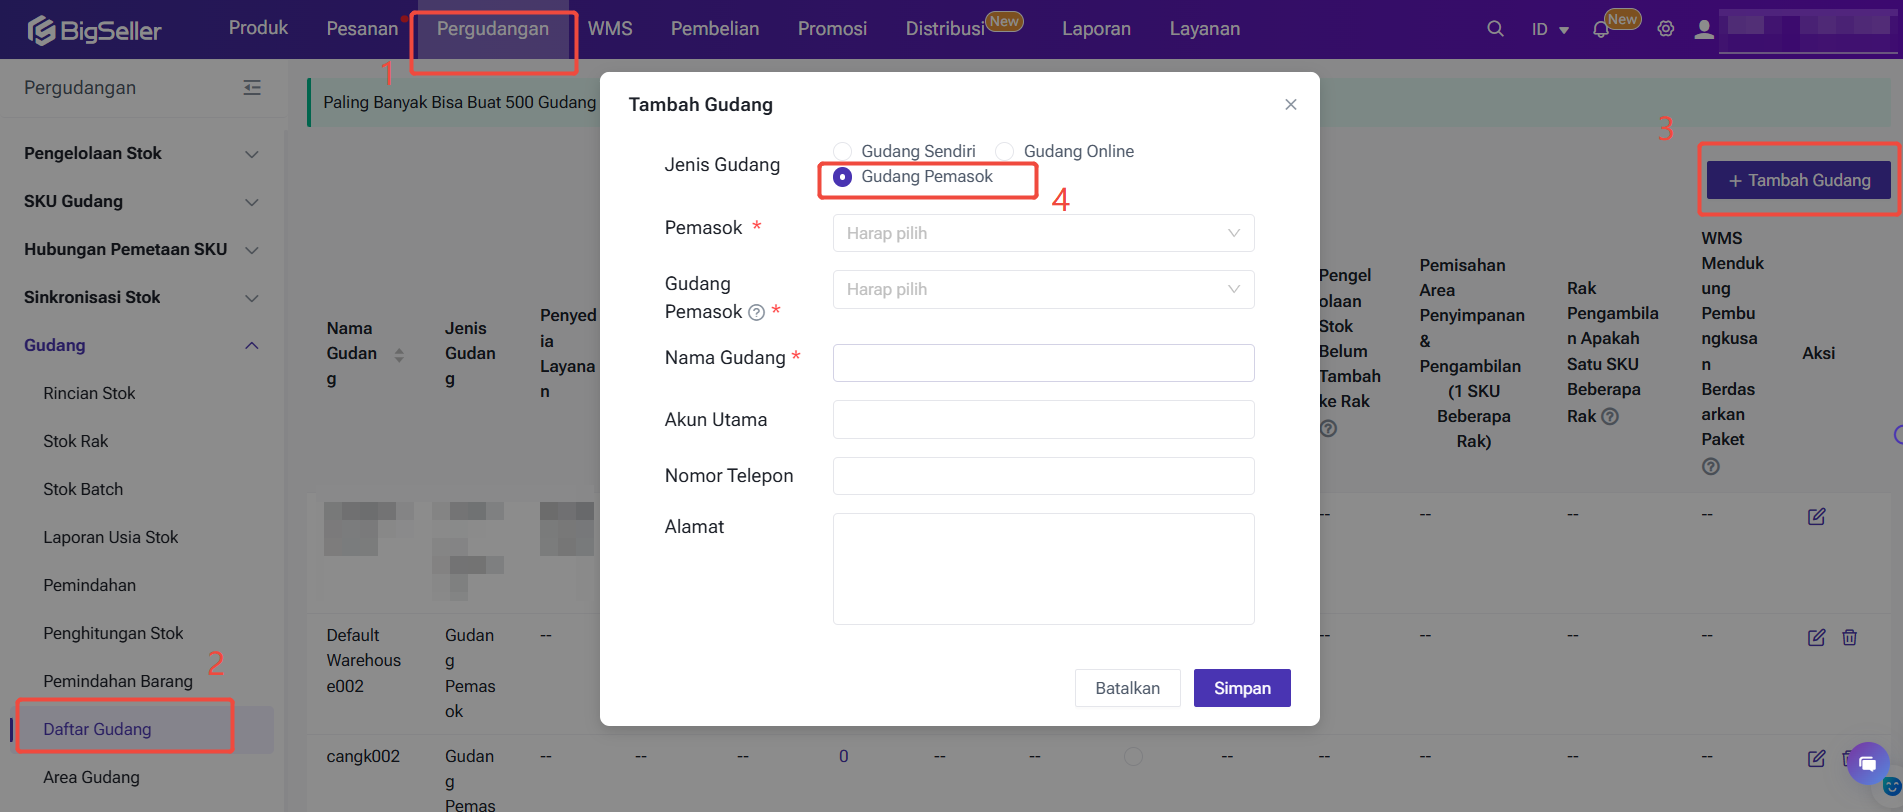Go to Stok Rak page
The height and width of the screenshot is (812, 1903).
(x=76, y=441)
